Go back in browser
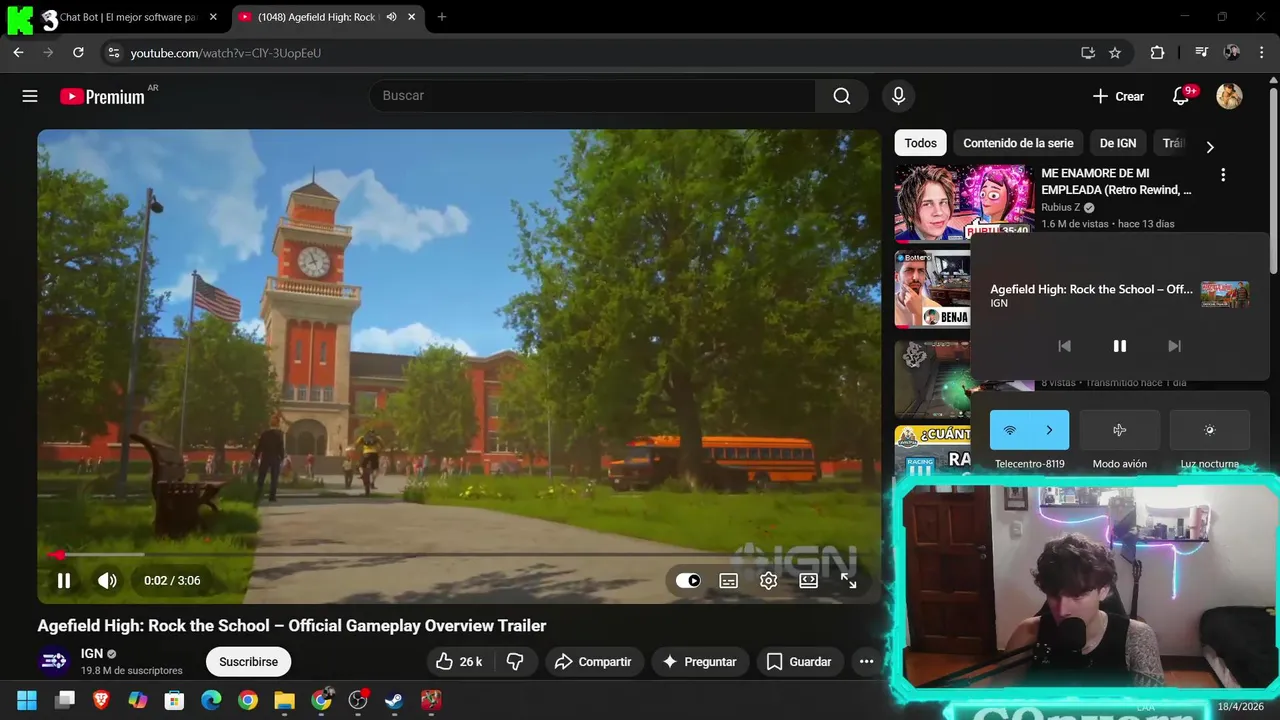This screenshot has height=720, width=1280. (18, 53)
